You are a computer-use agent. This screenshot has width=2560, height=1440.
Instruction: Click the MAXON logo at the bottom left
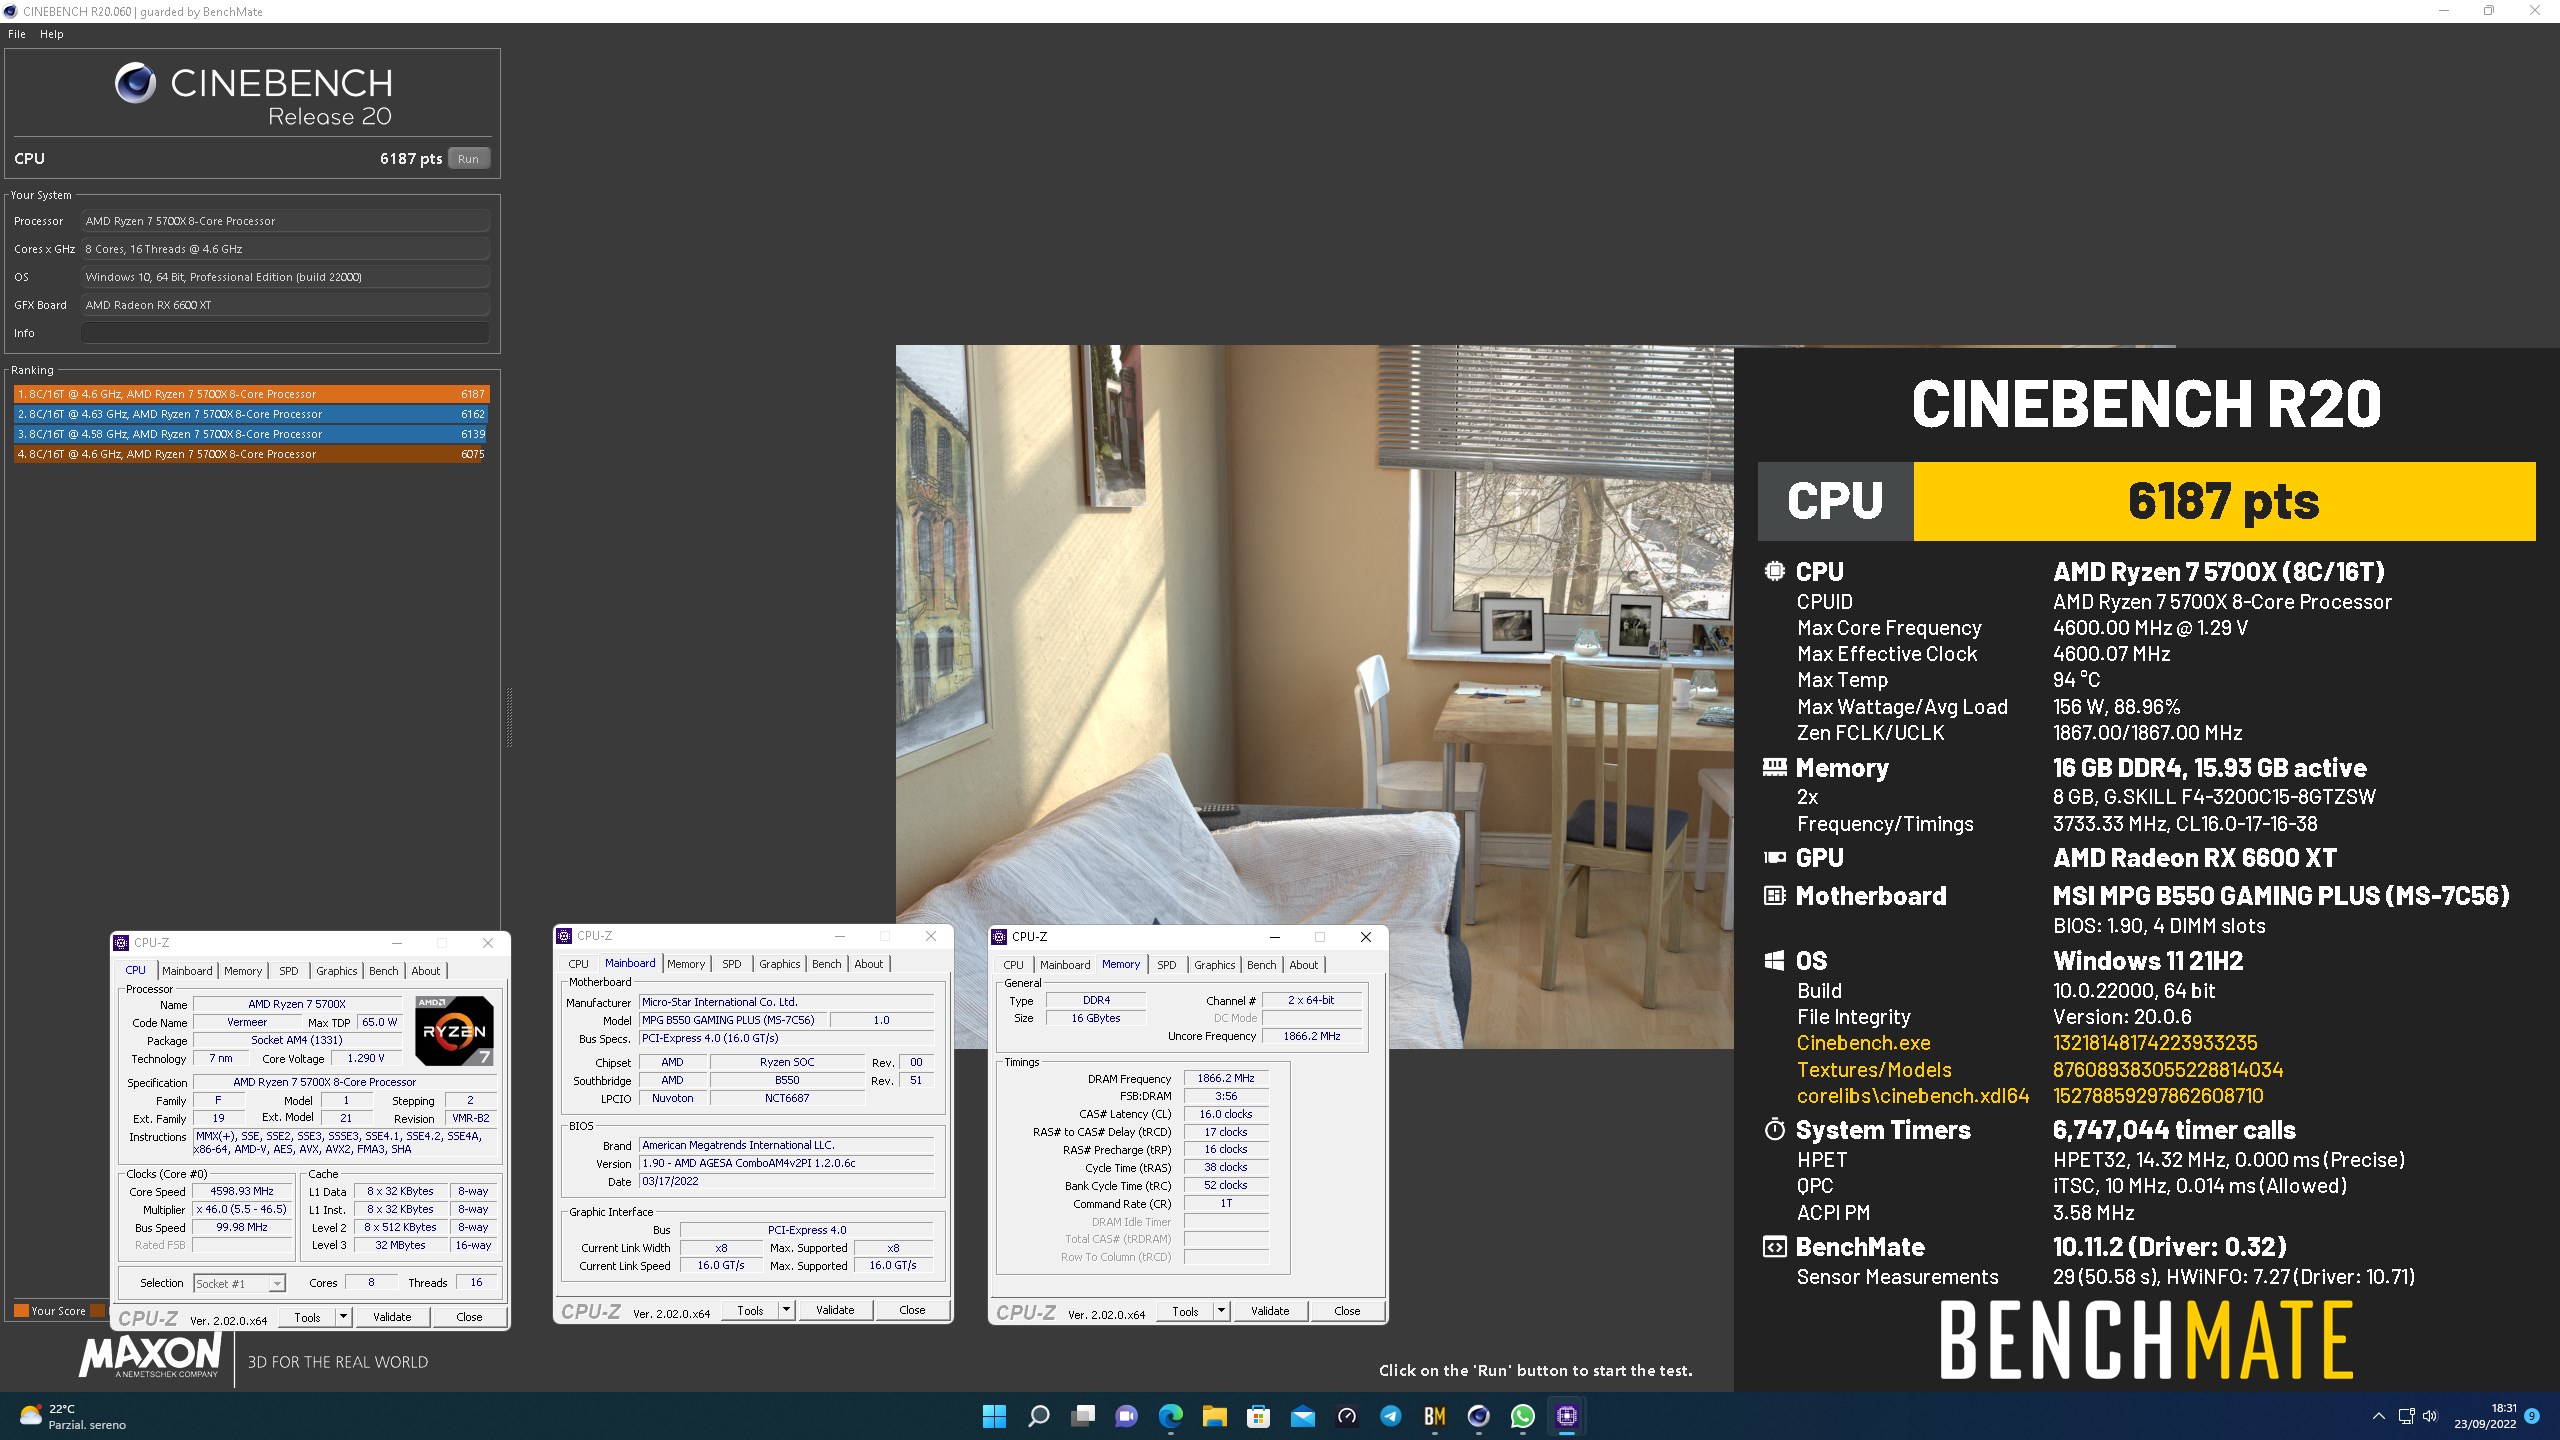coord(150,1356)
